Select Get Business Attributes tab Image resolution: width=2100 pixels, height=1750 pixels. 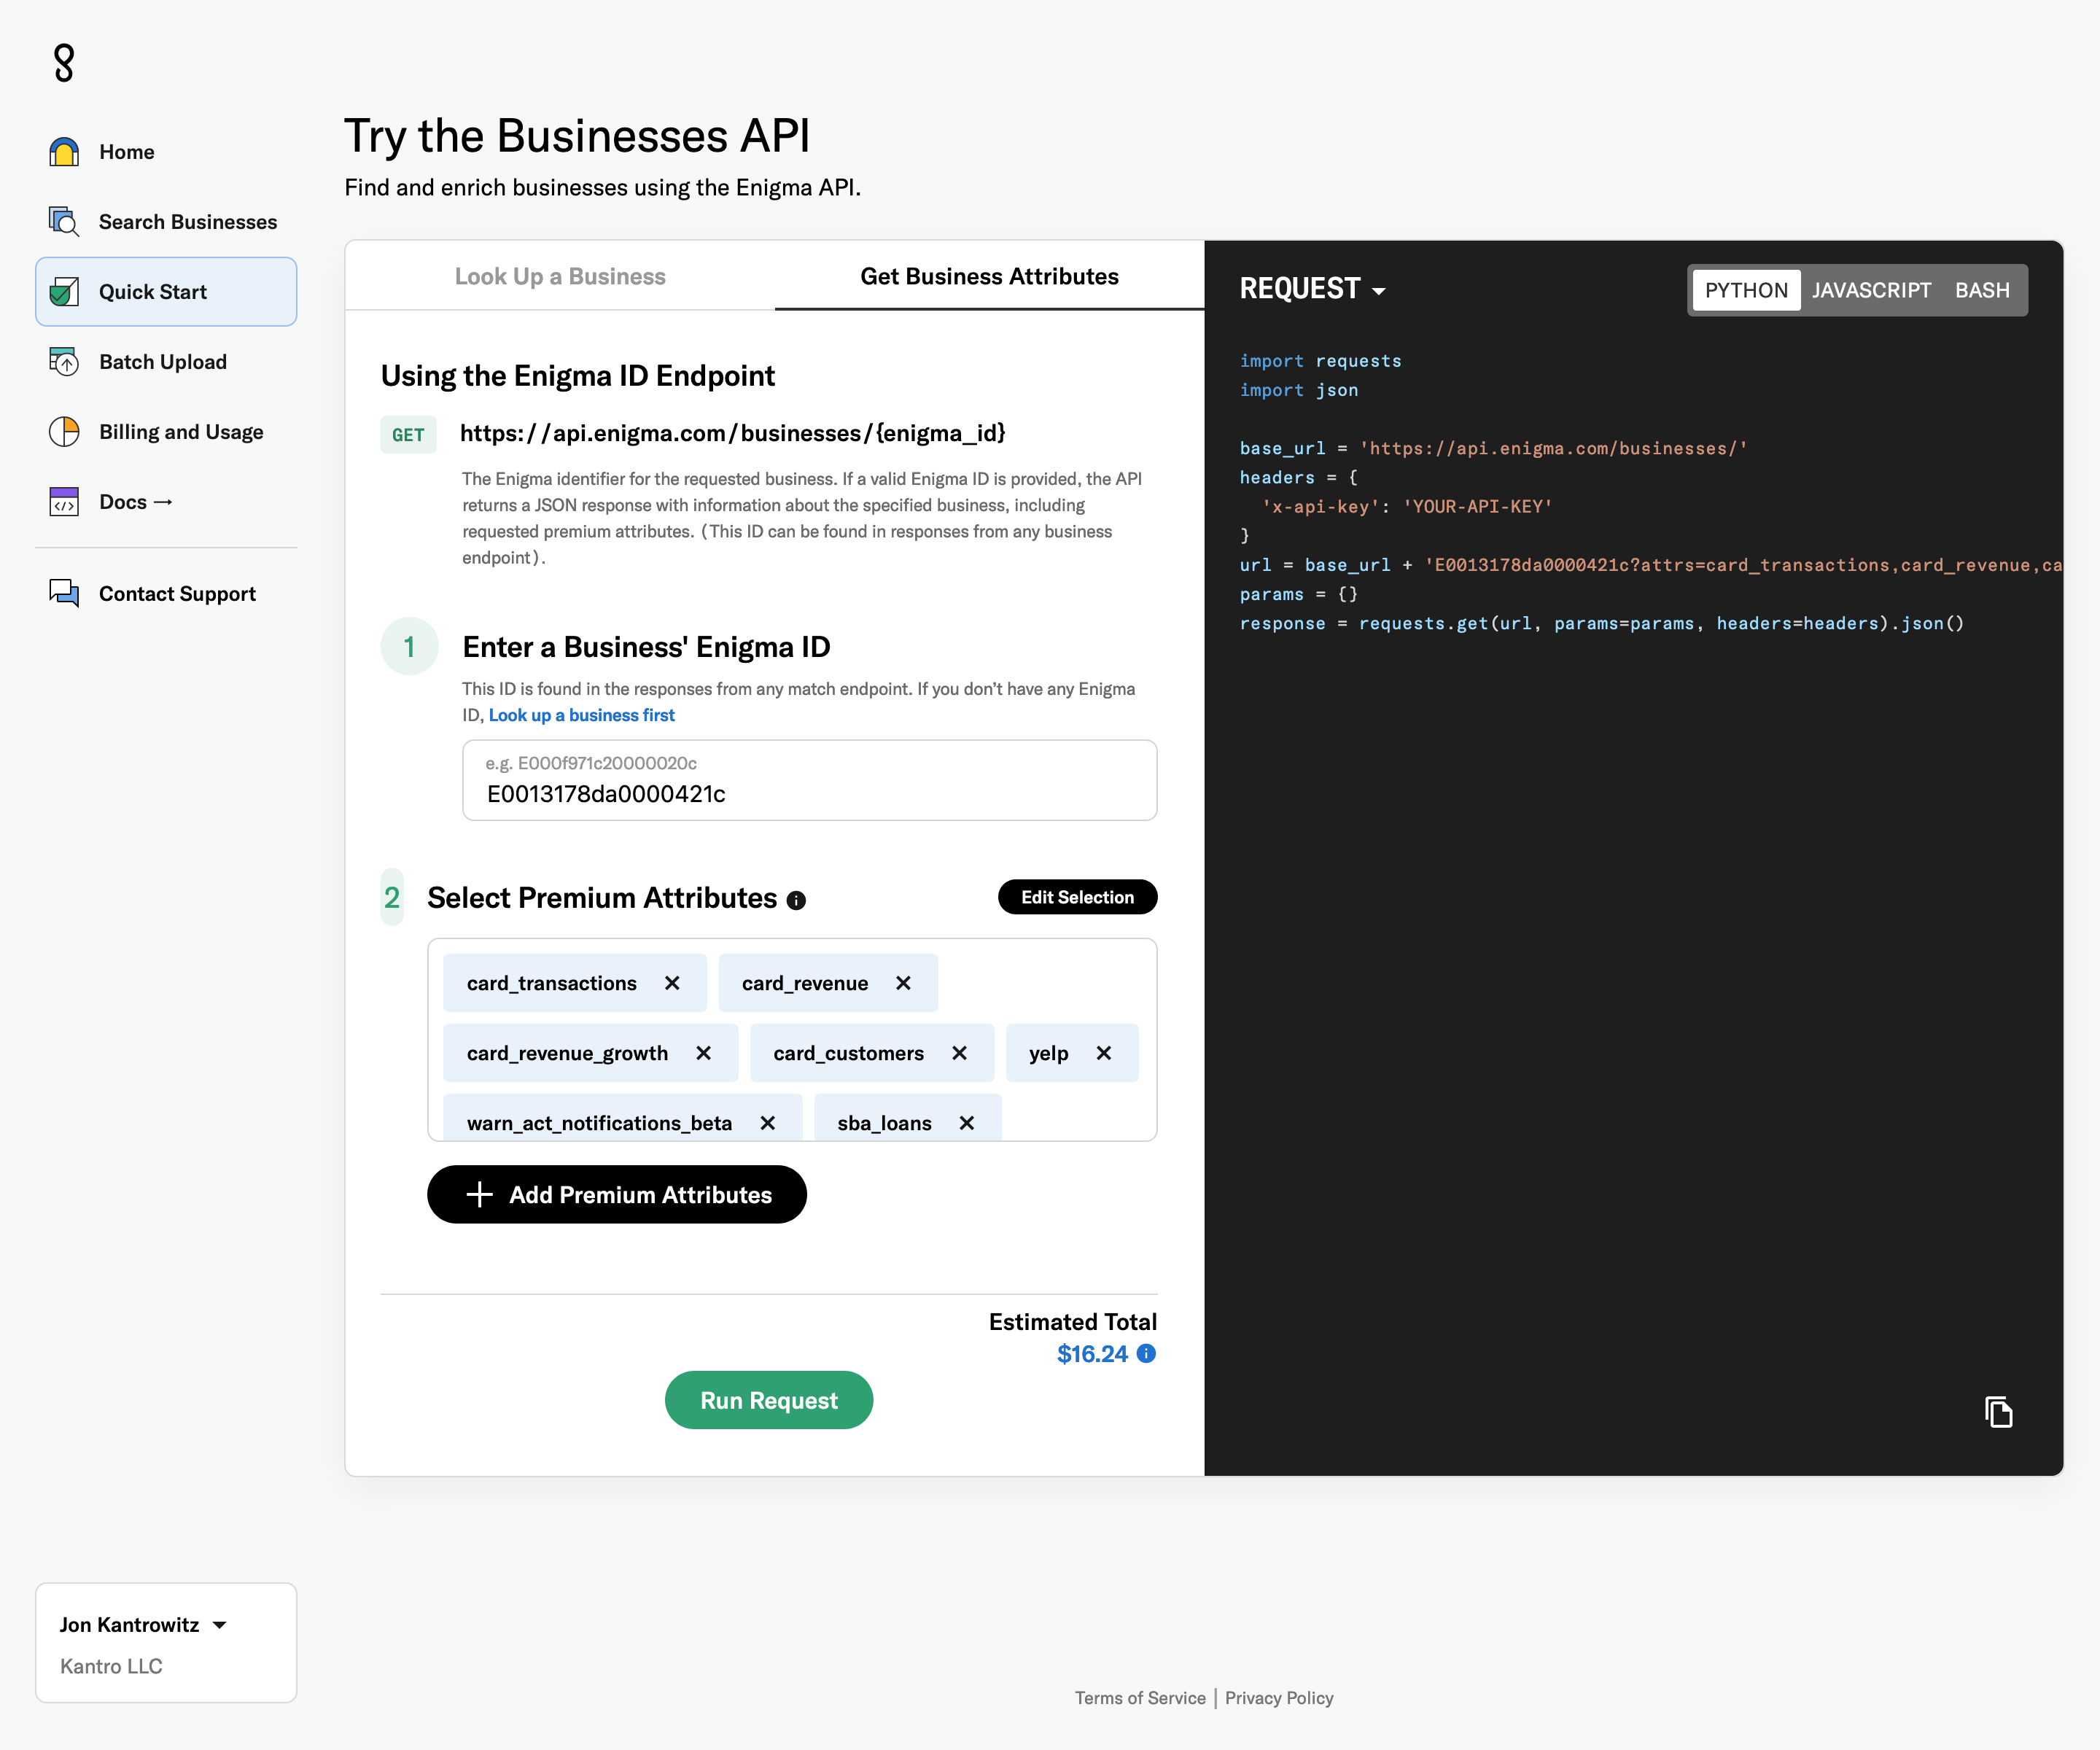click(989, 276)
